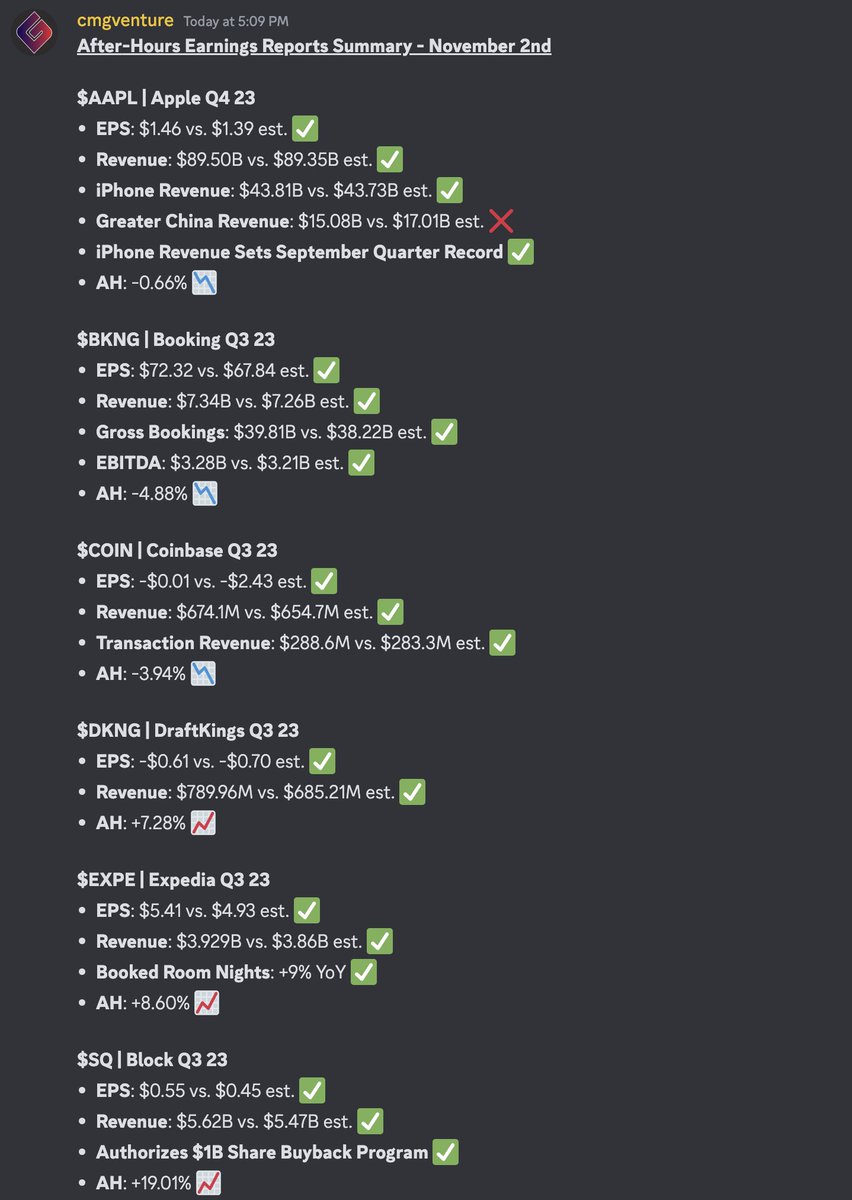Image resolution: width=852 pixels, height=1200 pixels.
Task: Click the checkmark next to DraftKings Revenue beat
Action: 411,791
